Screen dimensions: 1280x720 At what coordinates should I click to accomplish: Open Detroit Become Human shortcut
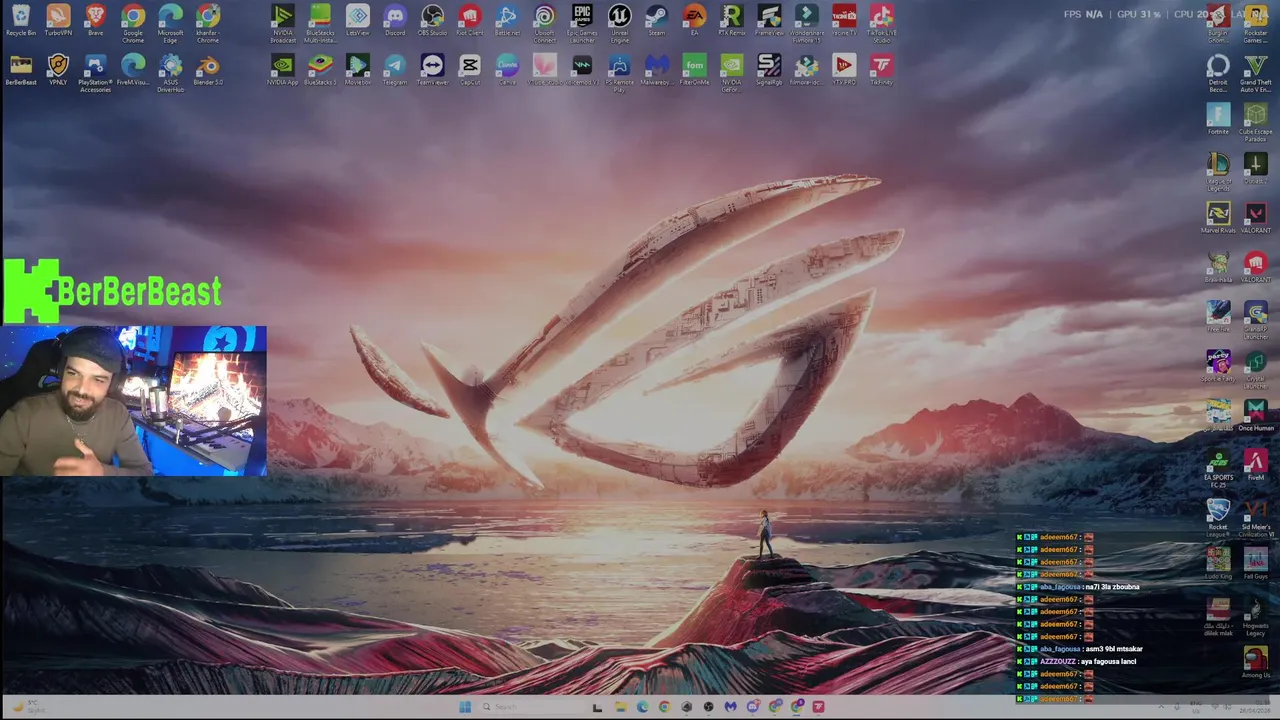pos(1218,72)
